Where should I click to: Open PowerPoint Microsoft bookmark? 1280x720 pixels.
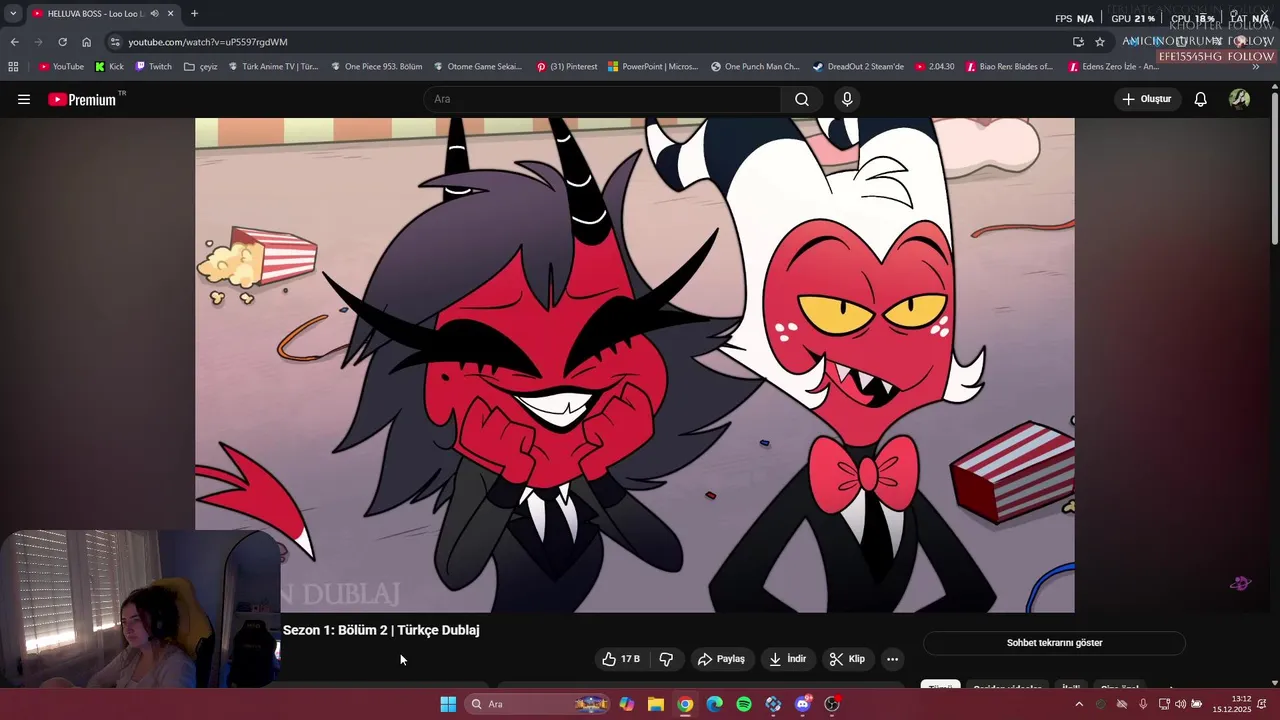[652, 67]
